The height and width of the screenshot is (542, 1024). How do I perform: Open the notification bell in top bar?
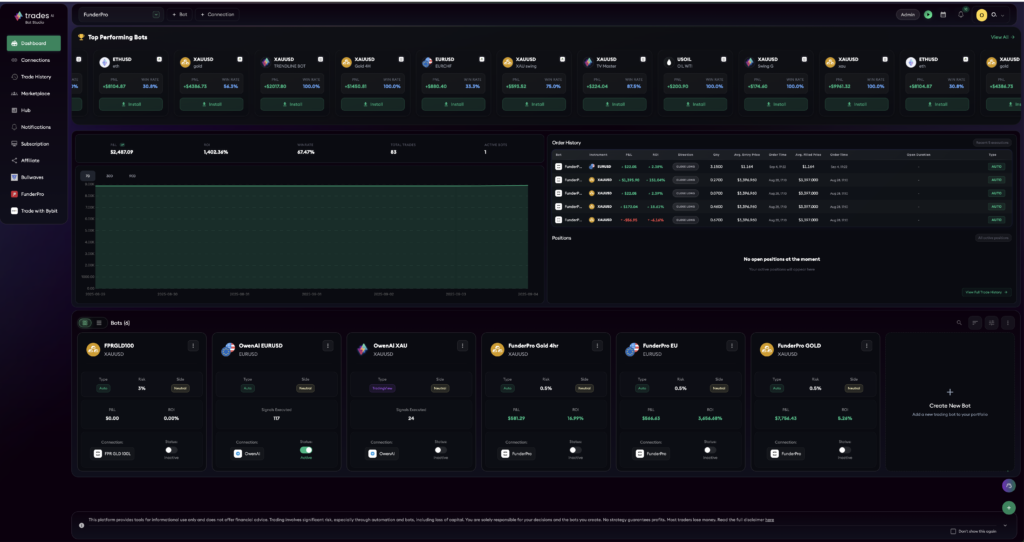pos(961,14)
